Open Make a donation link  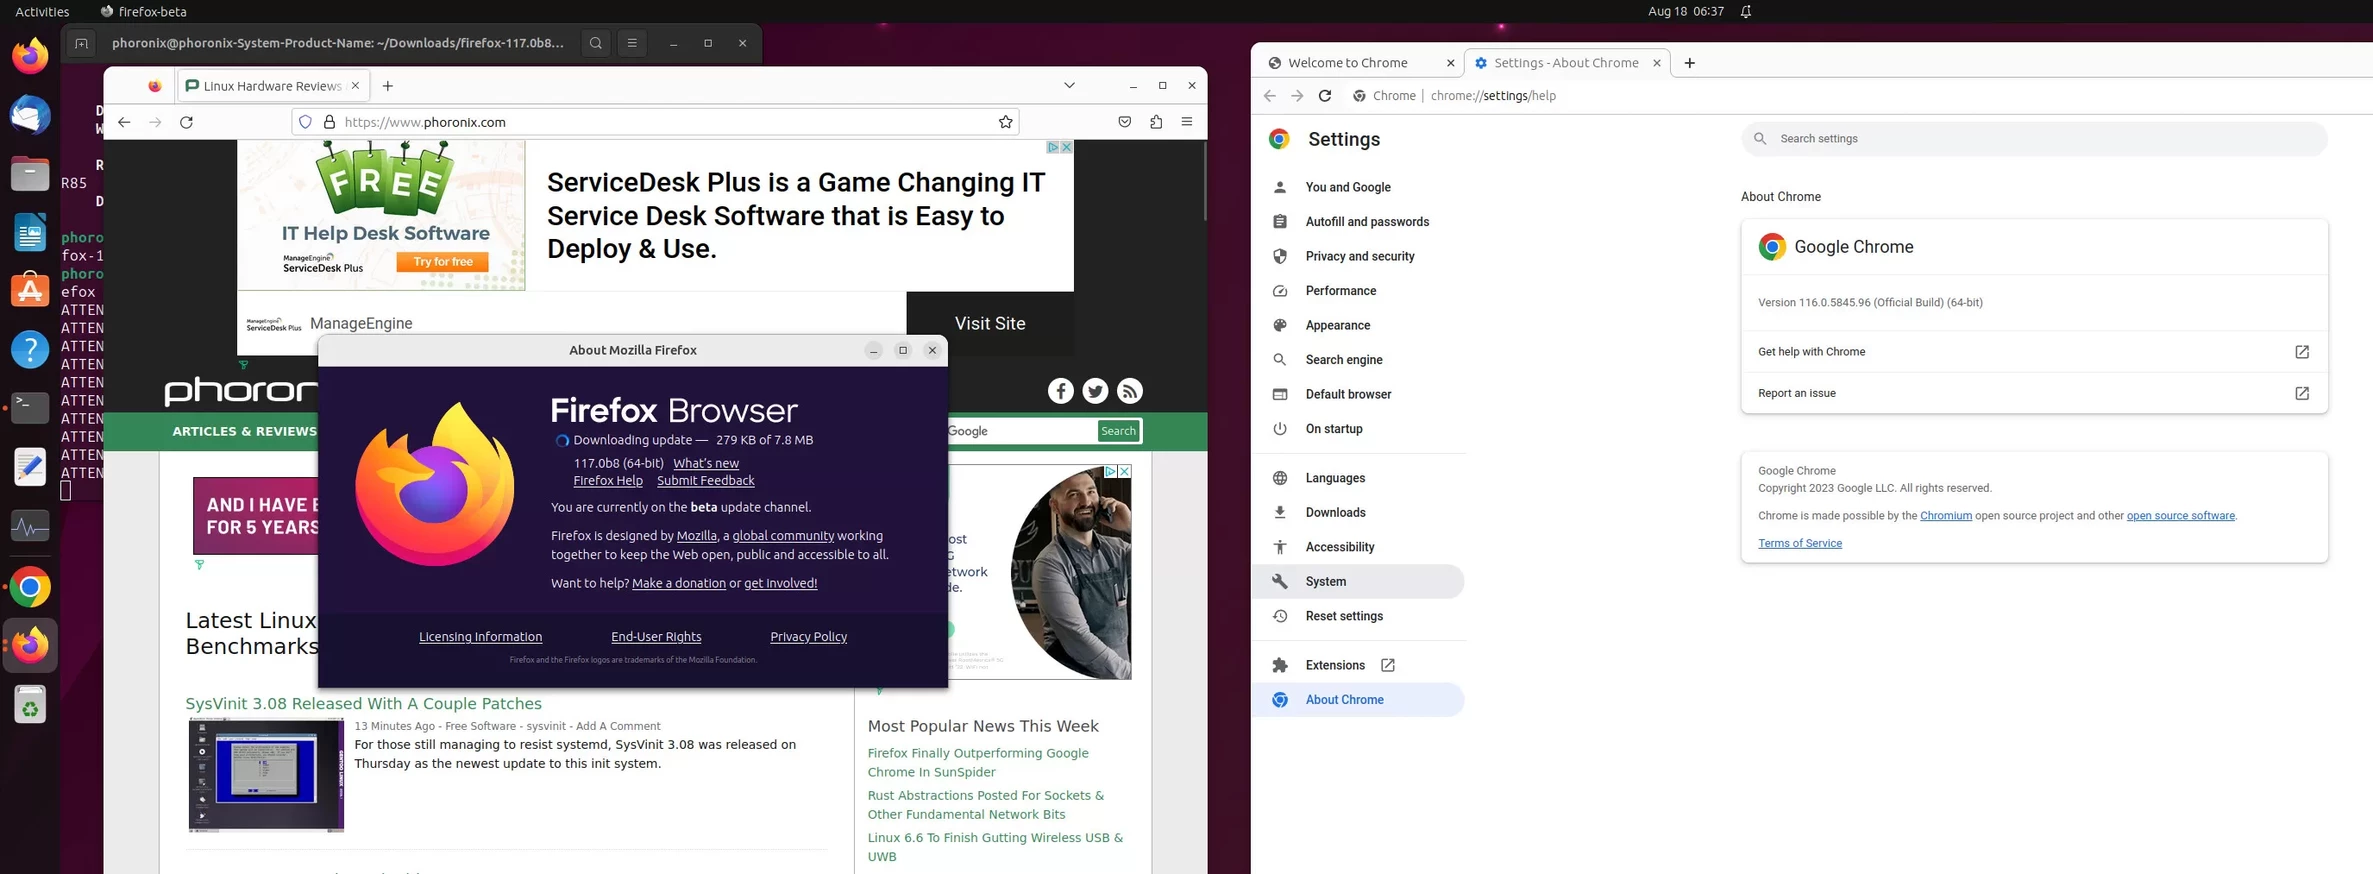[679, 583]
